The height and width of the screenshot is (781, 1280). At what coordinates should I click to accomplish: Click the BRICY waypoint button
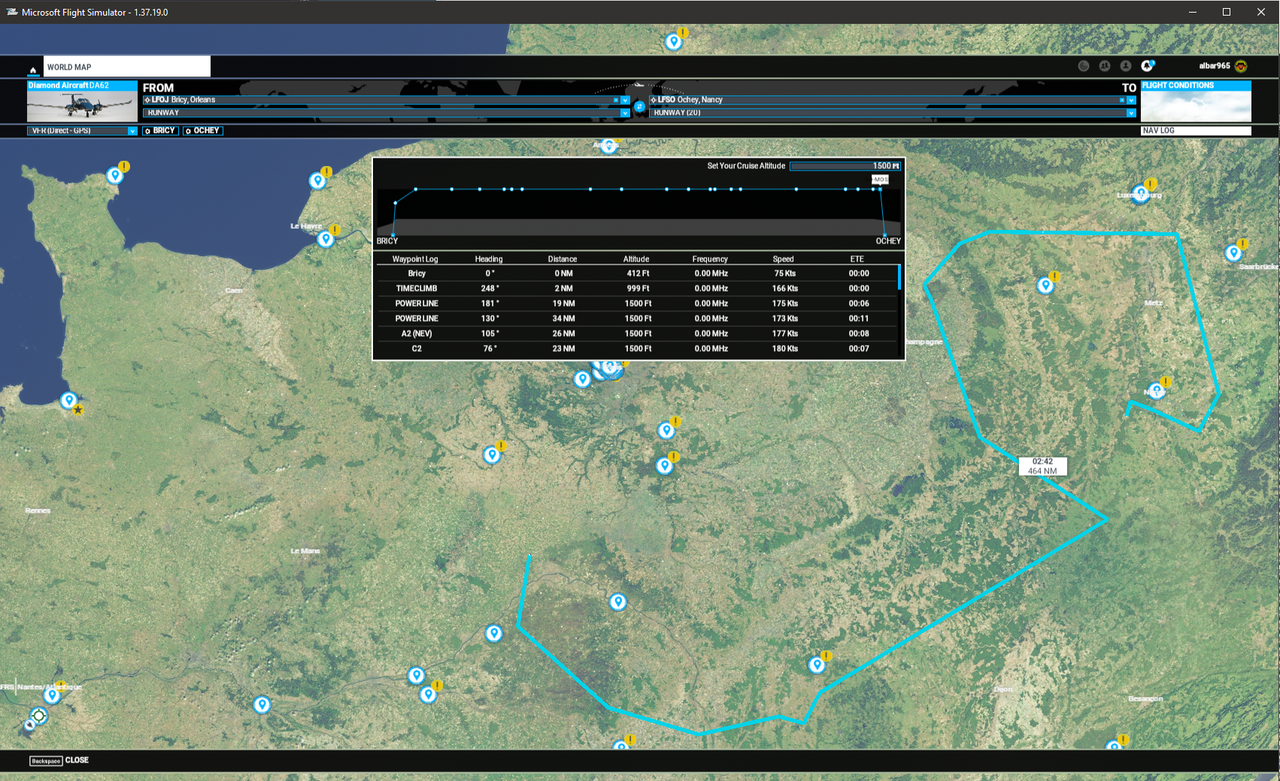tap(160, 131)
